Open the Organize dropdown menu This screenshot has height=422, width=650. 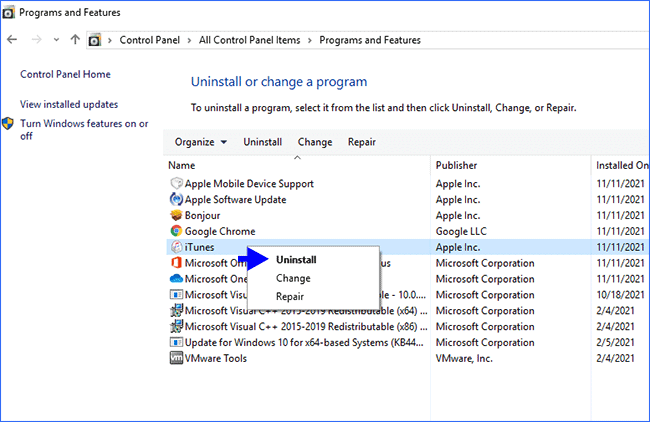[201, 142]
